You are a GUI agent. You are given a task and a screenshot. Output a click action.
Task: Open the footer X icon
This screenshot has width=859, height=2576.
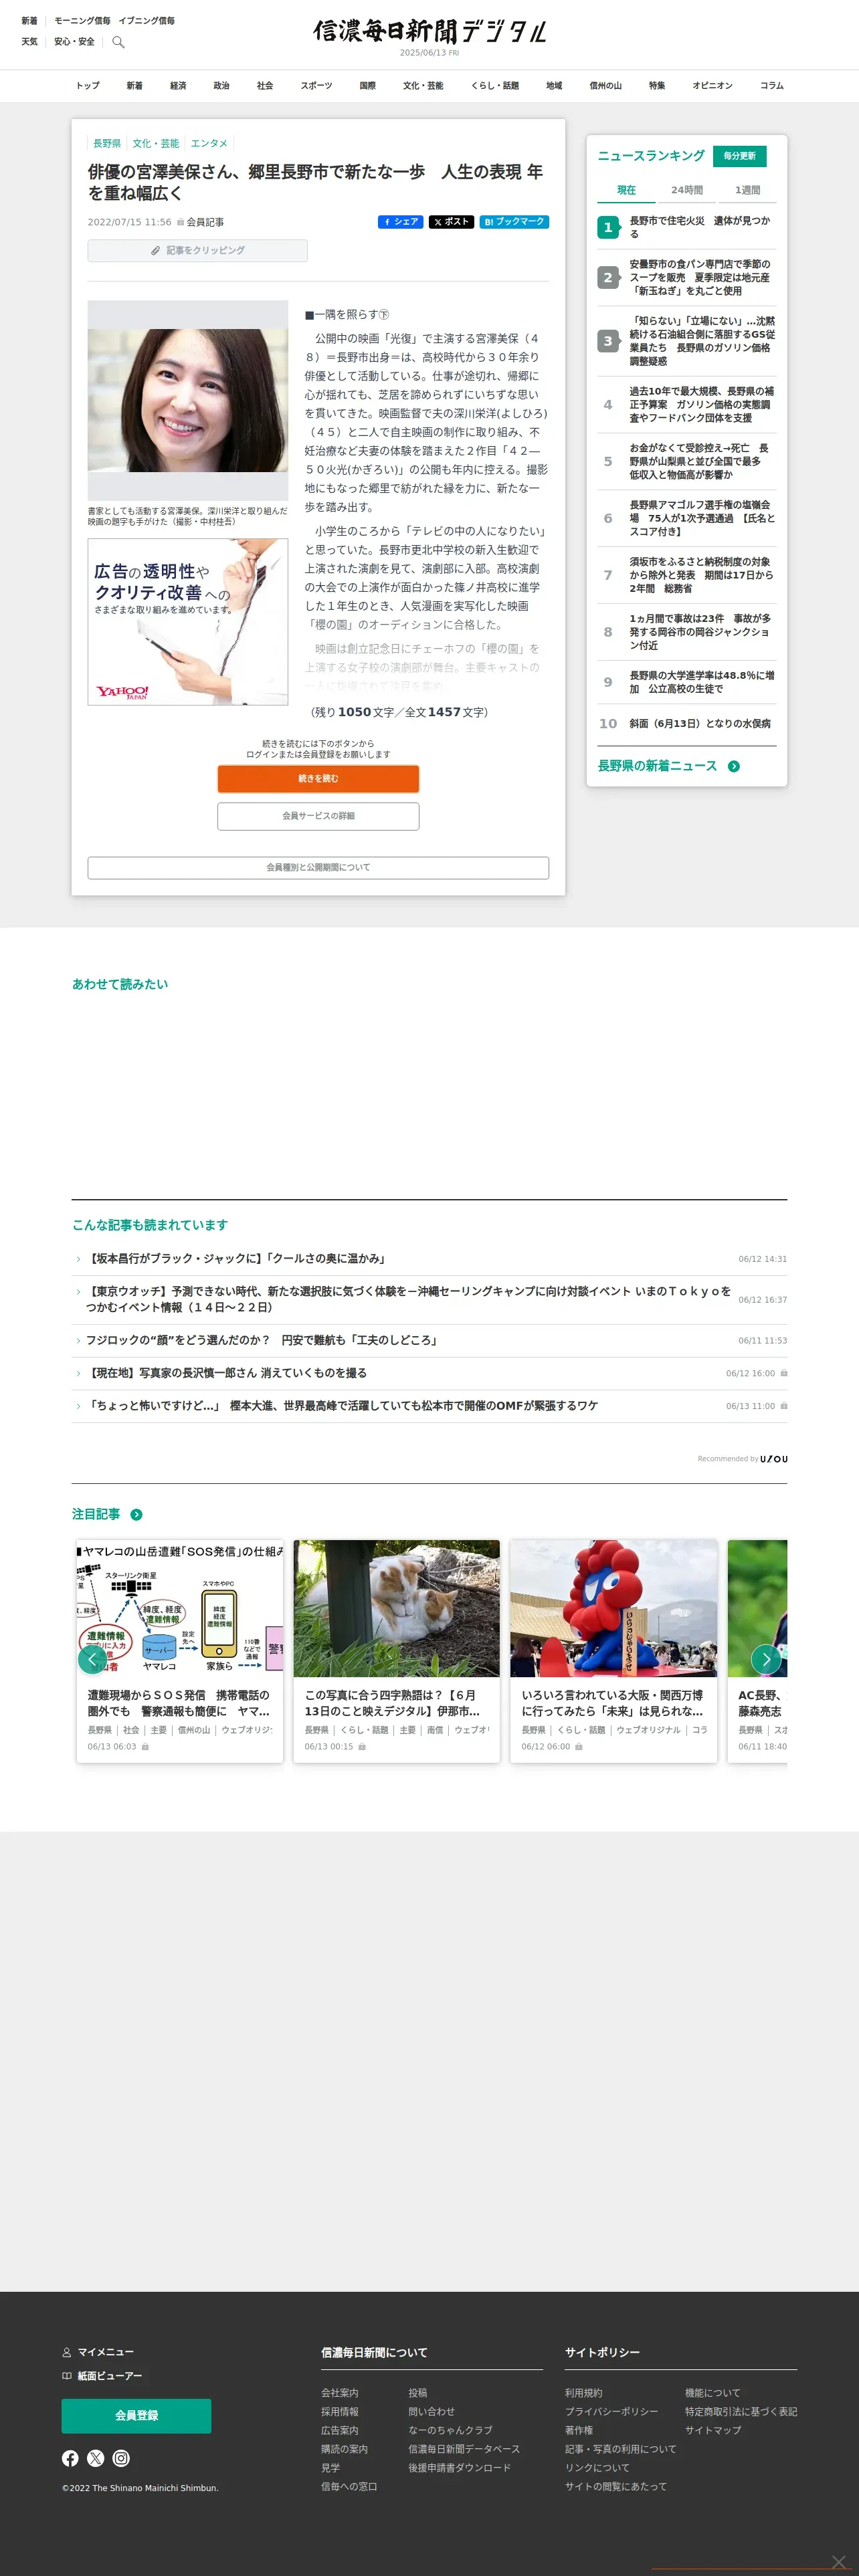96,2458
